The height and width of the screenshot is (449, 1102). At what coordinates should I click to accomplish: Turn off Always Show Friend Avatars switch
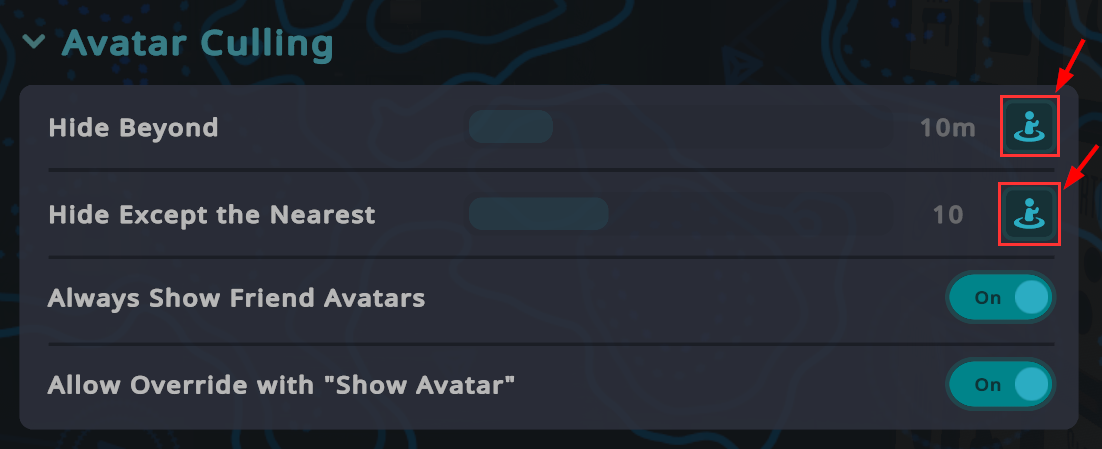pos(1000,298)
